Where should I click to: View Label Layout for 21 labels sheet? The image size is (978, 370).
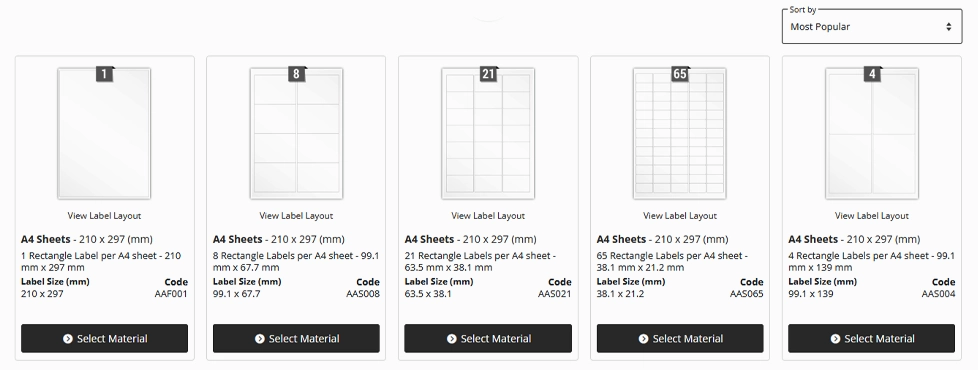coord(488,216)
